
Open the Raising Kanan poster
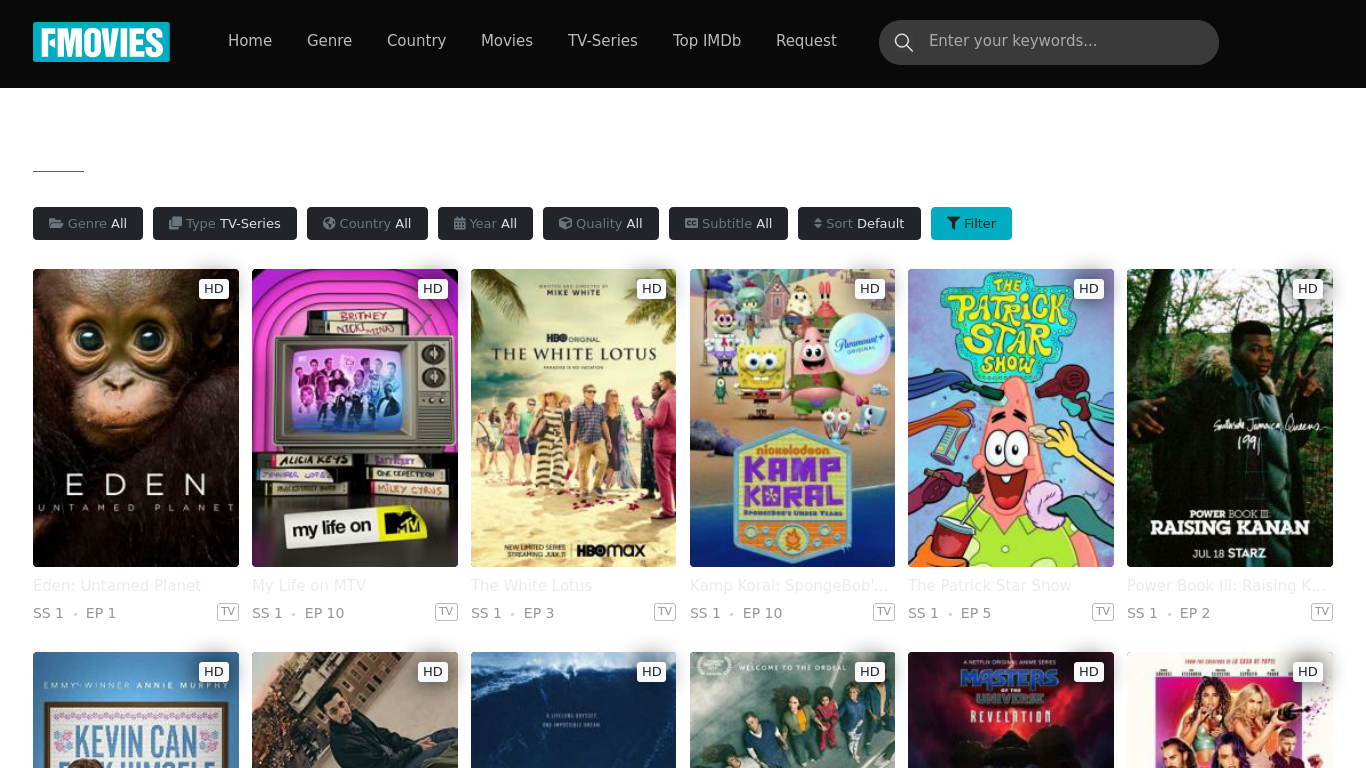[1230, 418]
